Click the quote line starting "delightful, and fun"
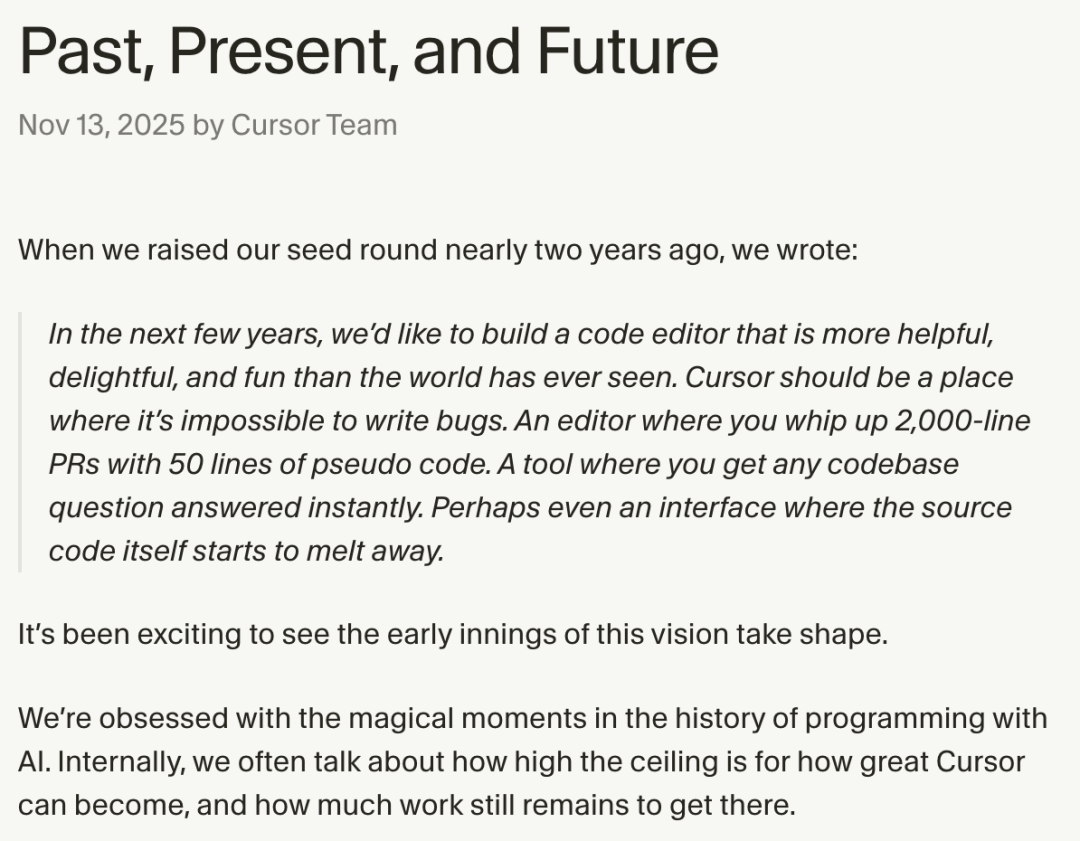Image resolution: width=1080 pixels, height=841 pixels. (530, 377)
